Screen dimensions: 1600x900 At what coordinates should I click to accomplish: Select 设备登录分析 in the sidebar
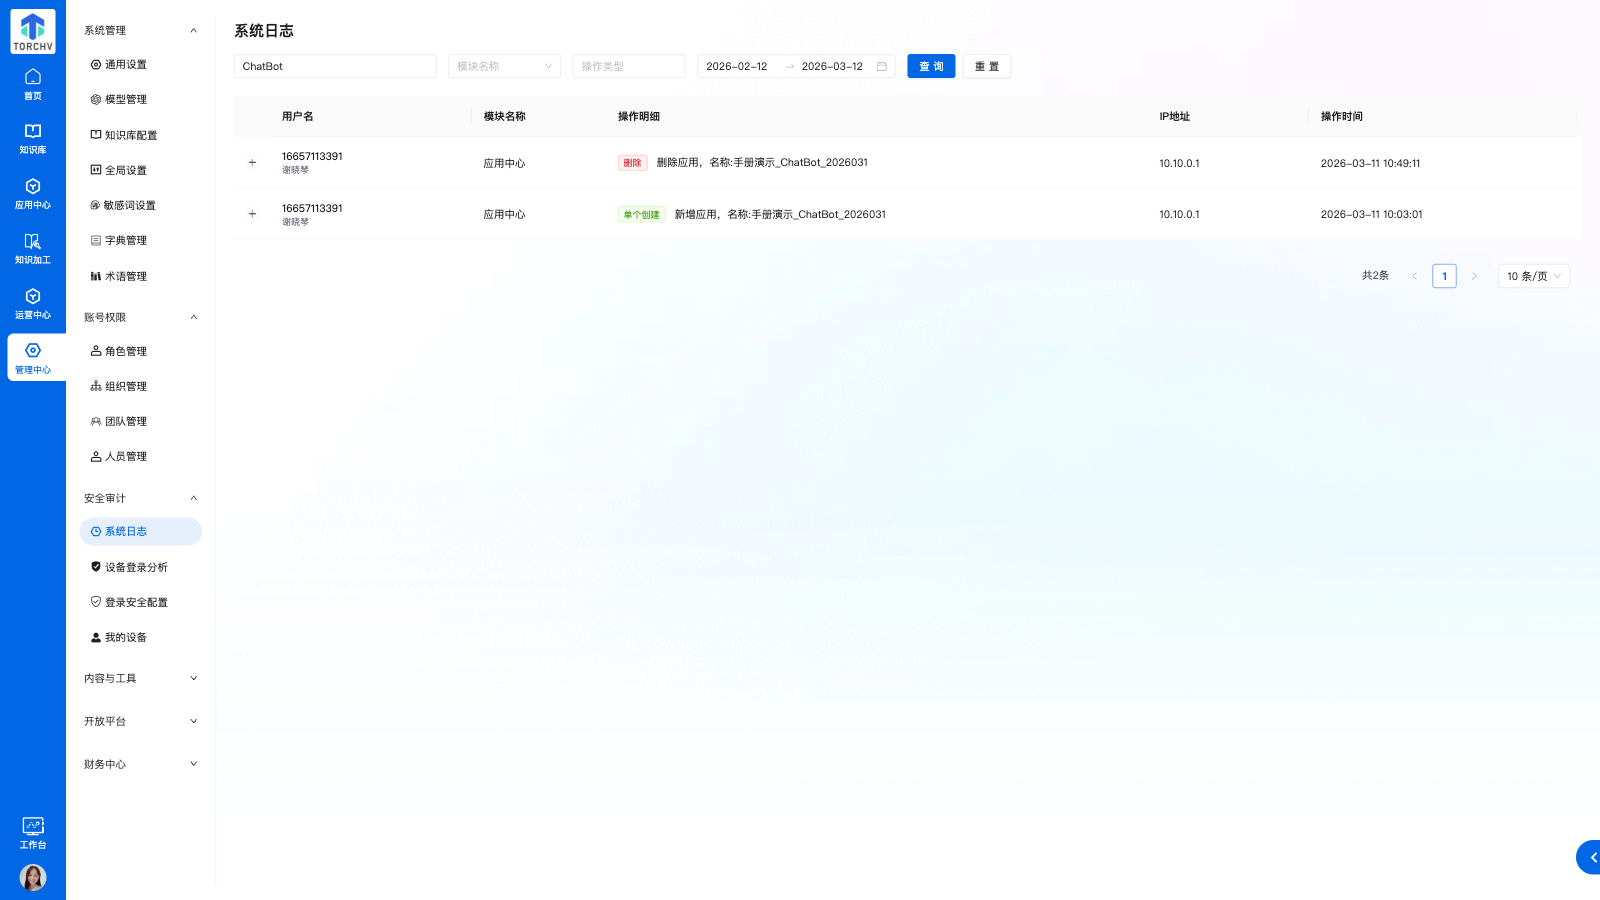(x=136, y=567)
